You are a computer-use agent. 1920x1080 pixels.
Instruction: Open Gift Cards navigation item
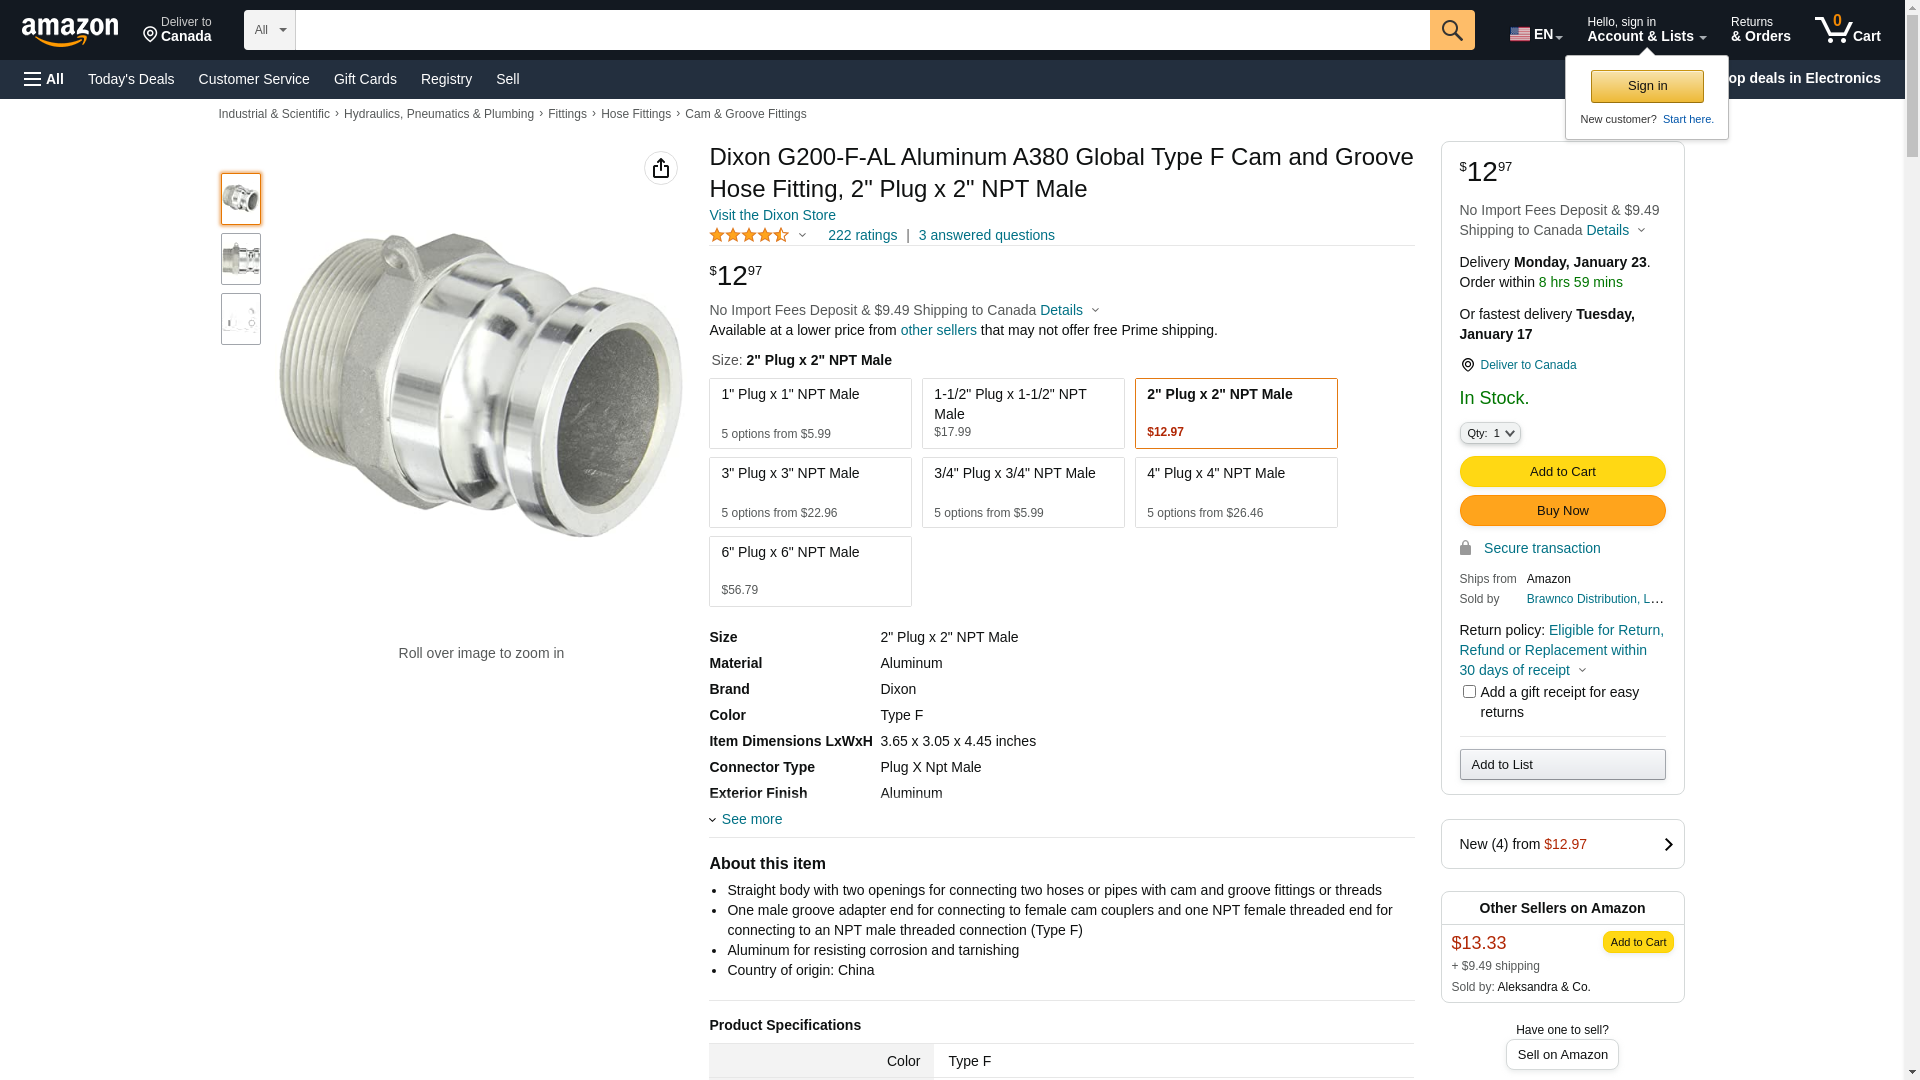[365, 79]
